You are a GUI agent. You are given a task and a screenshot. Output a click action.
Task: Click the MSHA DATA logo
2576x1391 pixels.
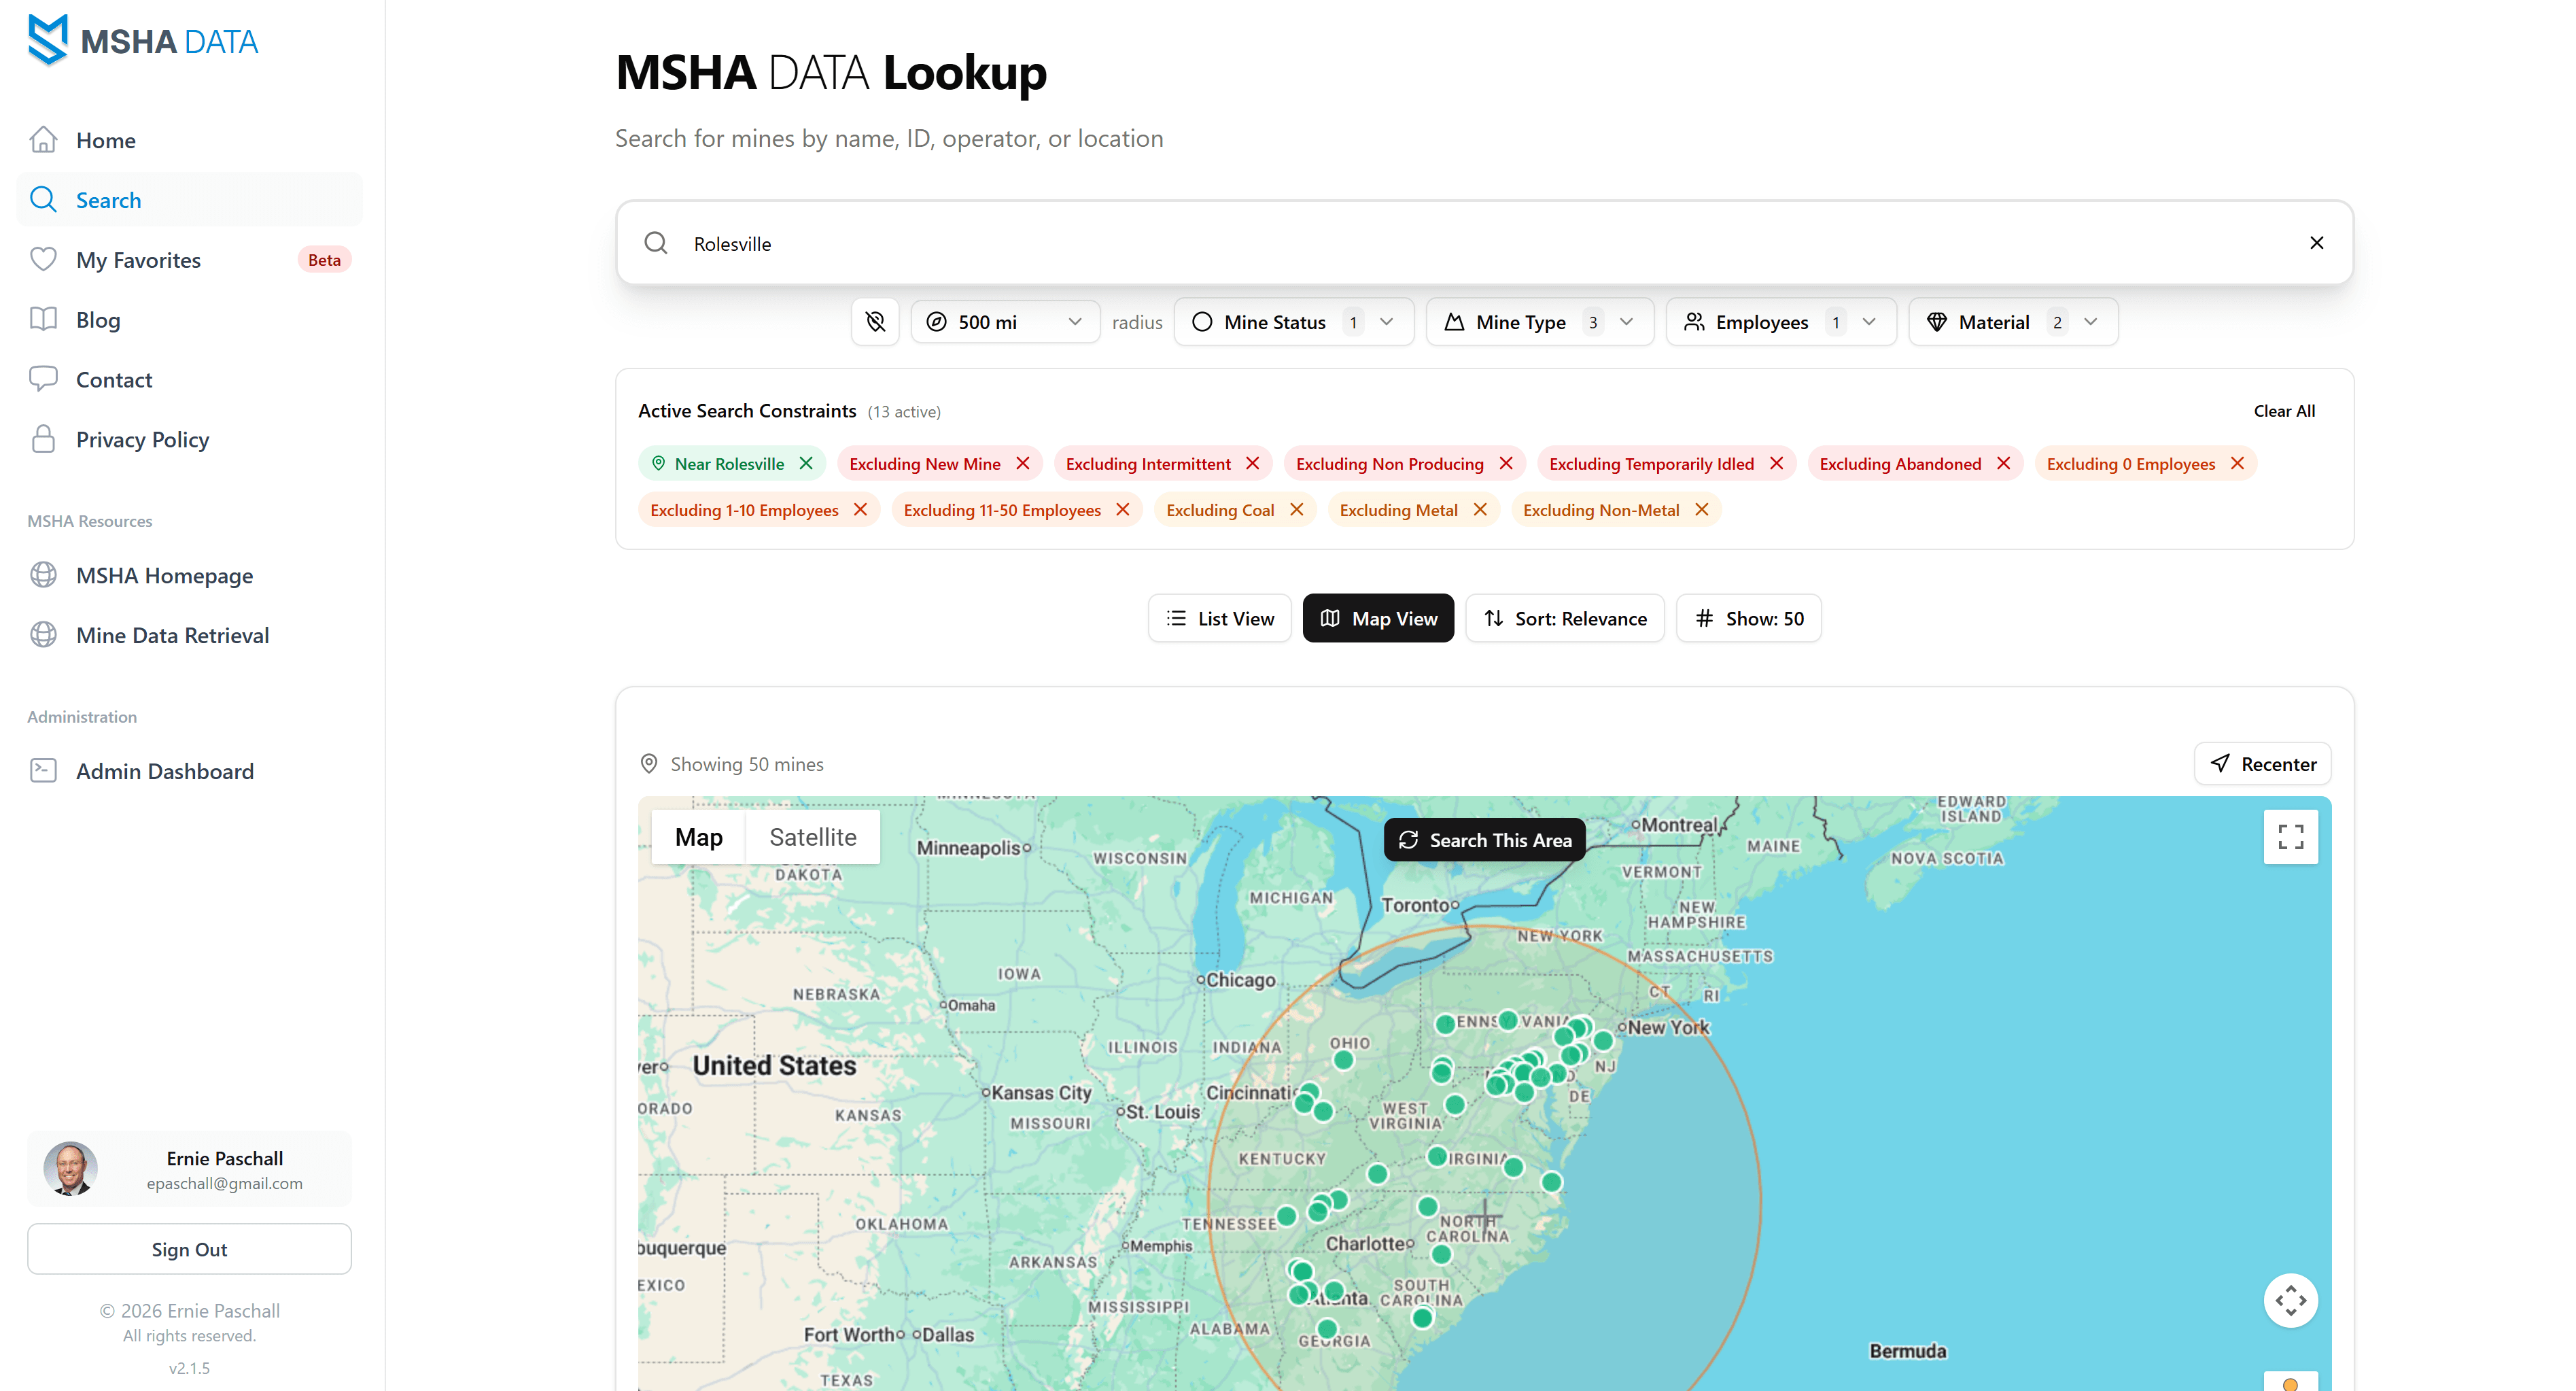142,40
